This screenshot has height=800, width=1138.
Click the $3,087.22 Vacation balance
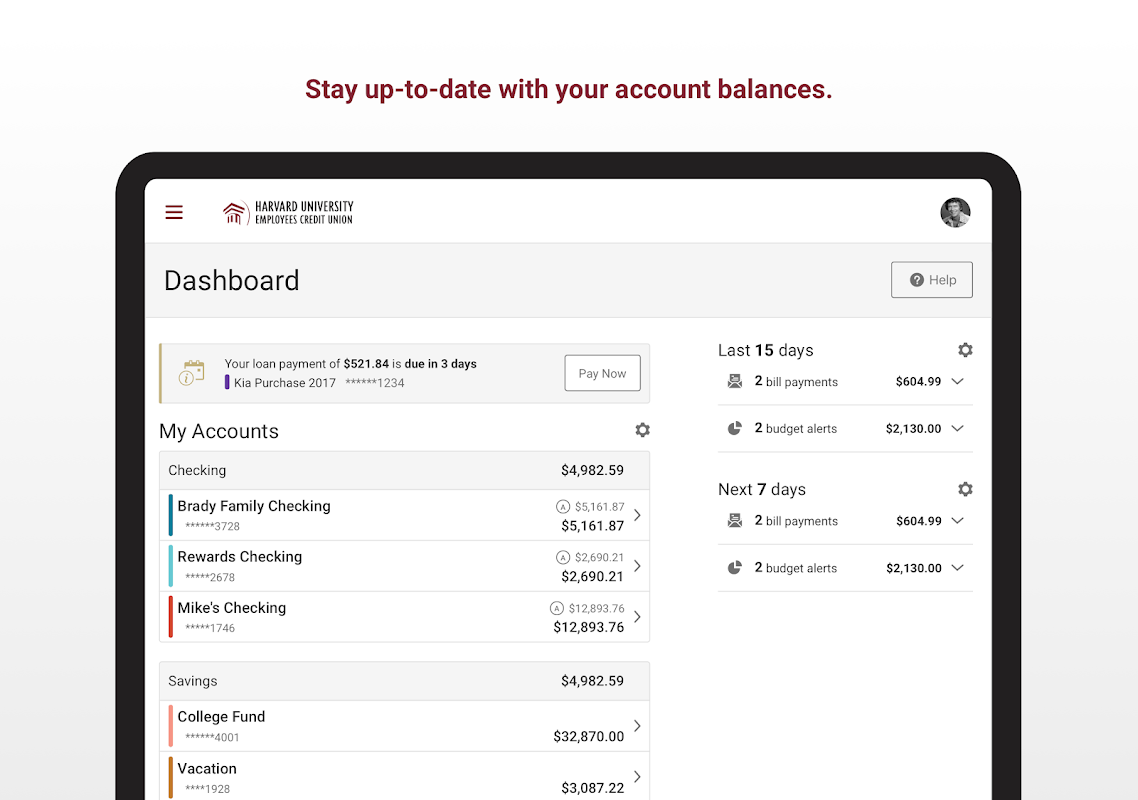pos(592,788)
